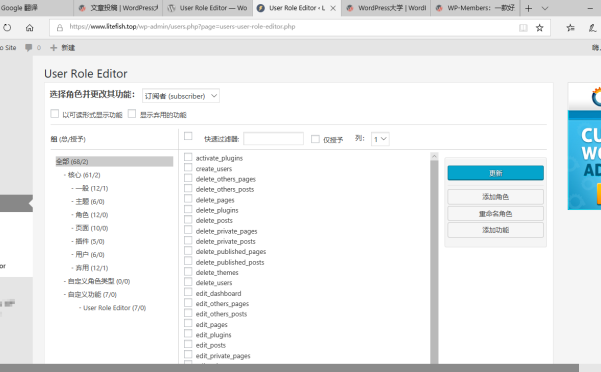The width and height of the screenshot is (601, 372).
Task: Open the reading view icon in address bar
Action: pyautogui.click(x=523, y=28)
